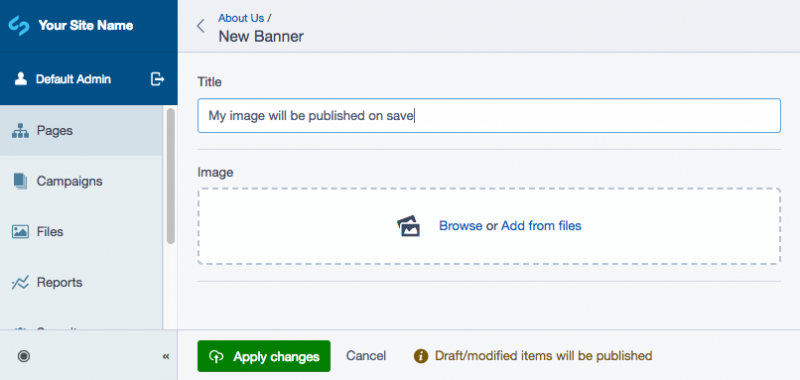The image size is (800, 380).
Task: Click the Silverstripe logo icon
Action: (19, 26)
